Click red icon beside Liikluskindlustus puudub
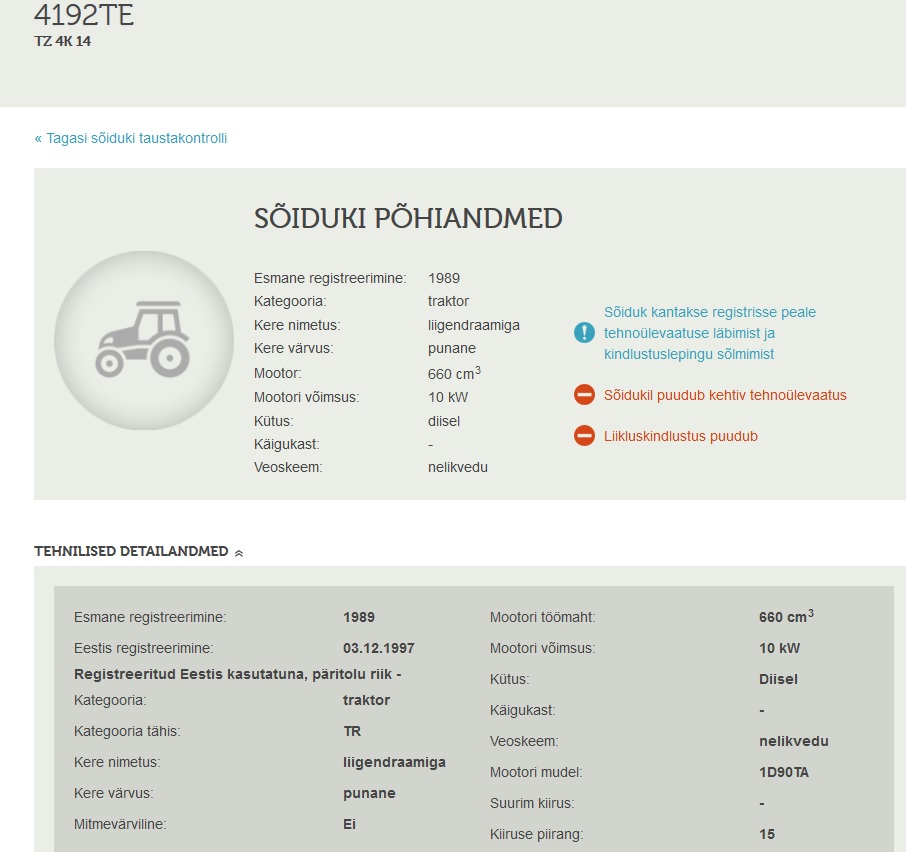 [584, 436]
